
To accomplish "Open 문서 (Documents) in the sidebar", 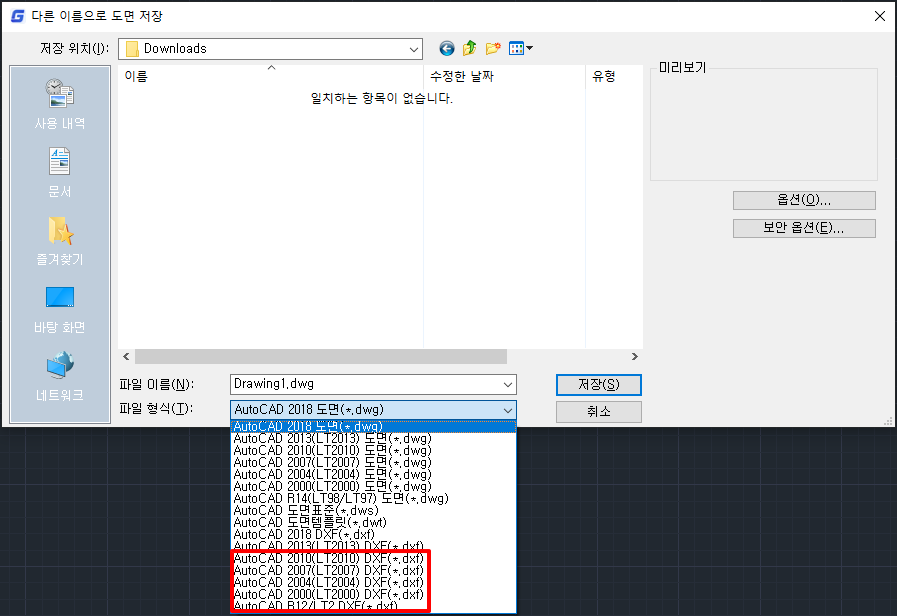I will (x=60, y=173).
